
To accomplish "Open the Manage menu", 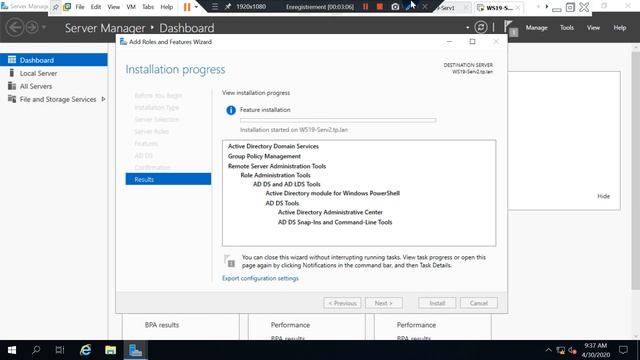I will [x=536, y=28].
